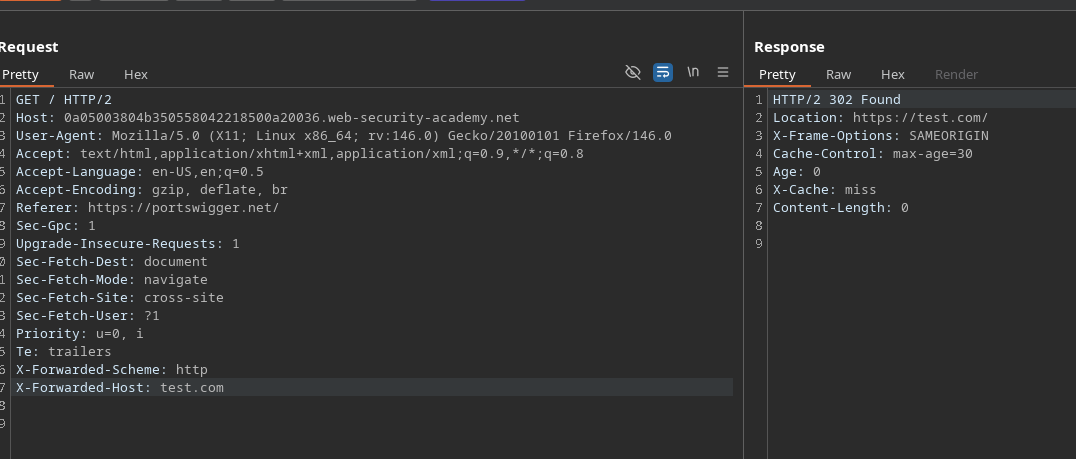1076x459 pixels.
Task: Show non-printable characters with \n icon
Action: (692, 72)
